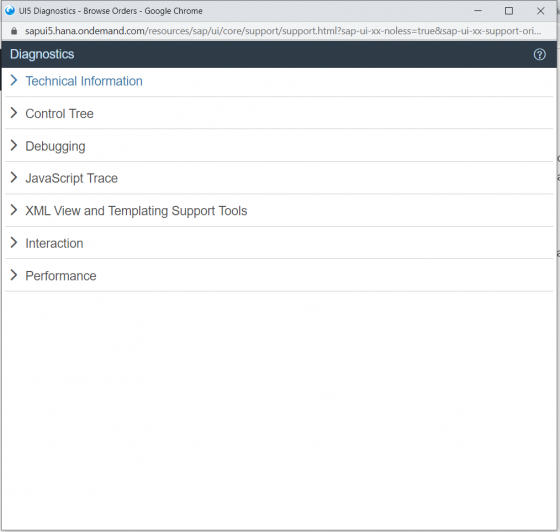Viewport: 560px width, 532px height.
Task: Open the Diagnostics help icon
Action: click(x=539, y=55)
